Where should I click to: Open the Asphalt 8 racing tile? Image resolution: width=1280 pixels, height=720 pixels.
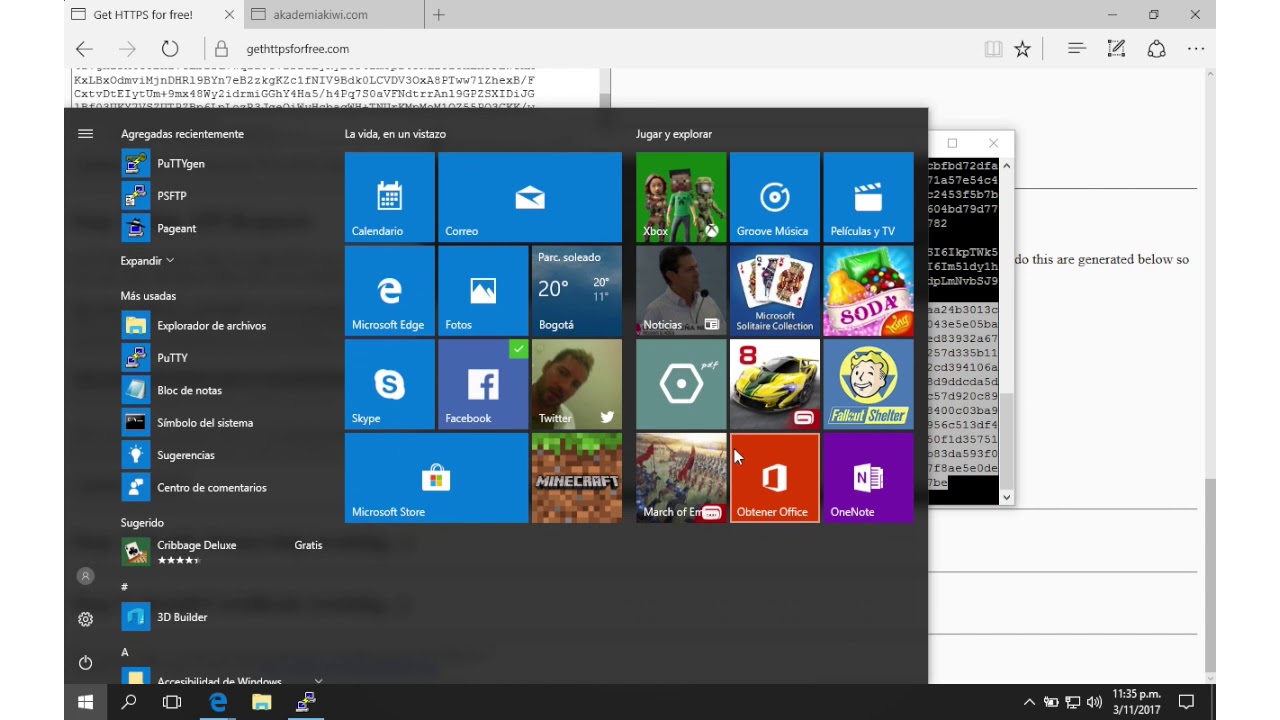tap(774, 385)
